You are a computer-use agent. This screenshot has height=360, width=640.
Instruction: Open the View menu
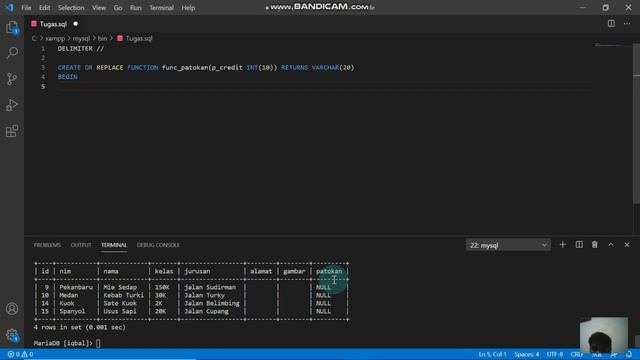(99, 8)
